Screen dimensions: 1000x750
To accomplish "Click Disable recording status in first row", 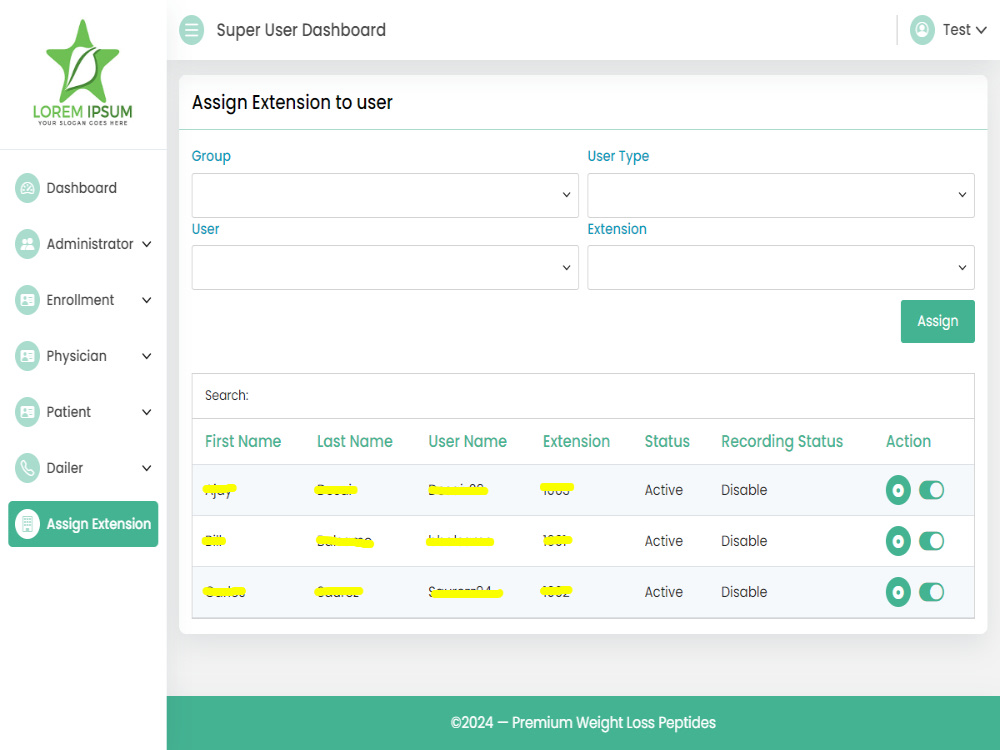I will pyautogui.click(x=744, y=490).
